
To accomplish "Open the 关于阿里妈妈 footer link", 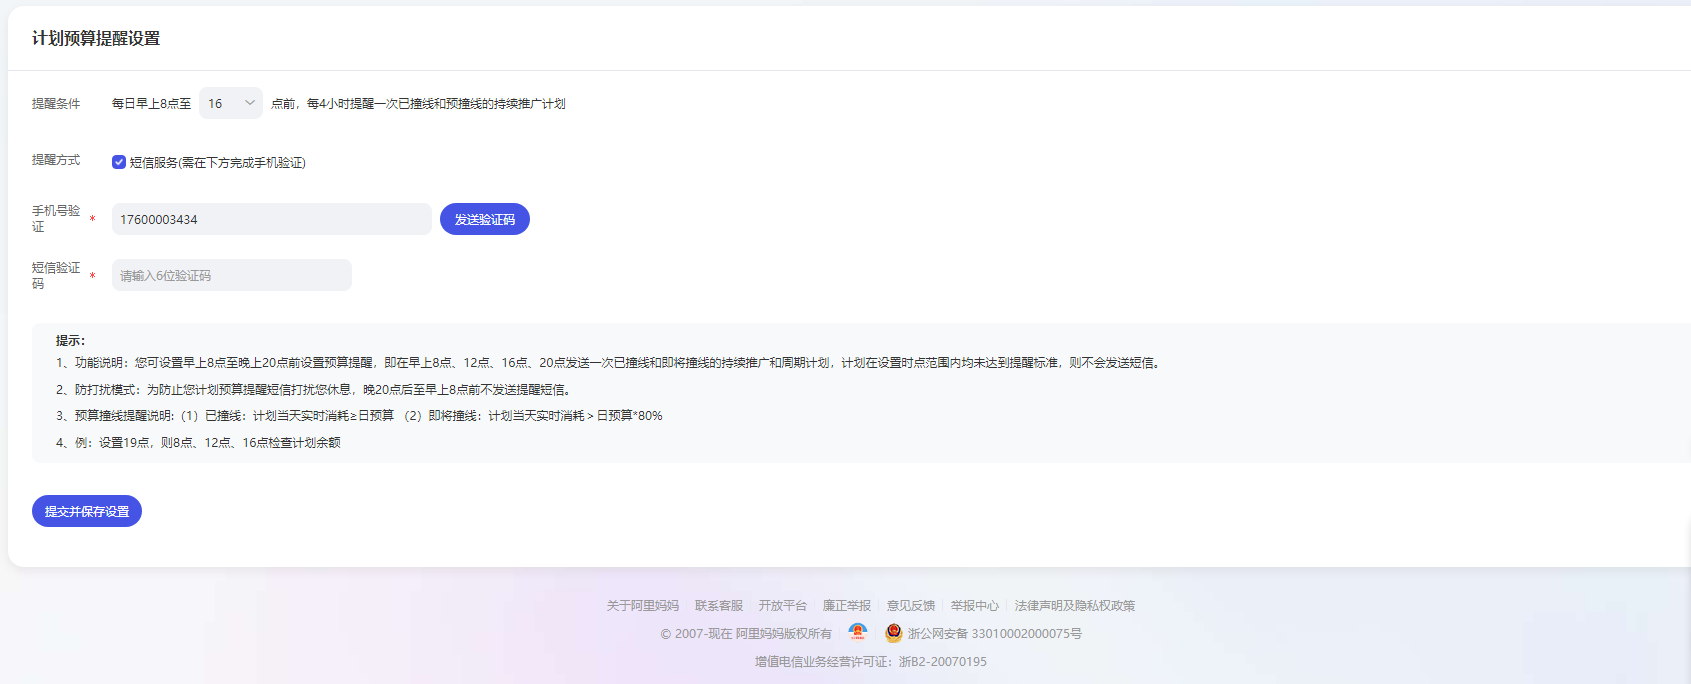I will tap(642, 606).
